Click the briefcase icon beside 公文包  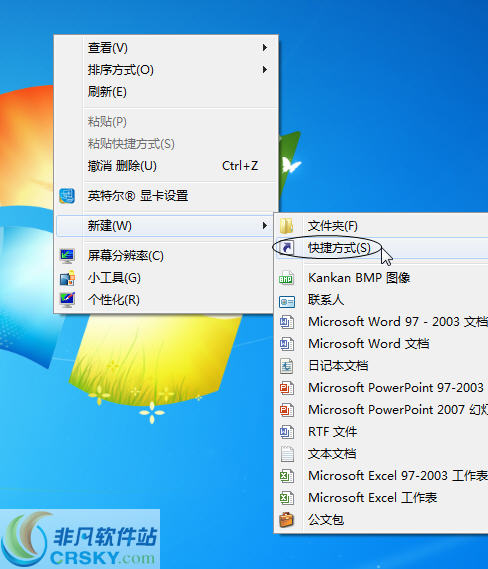tap(286, 520)
